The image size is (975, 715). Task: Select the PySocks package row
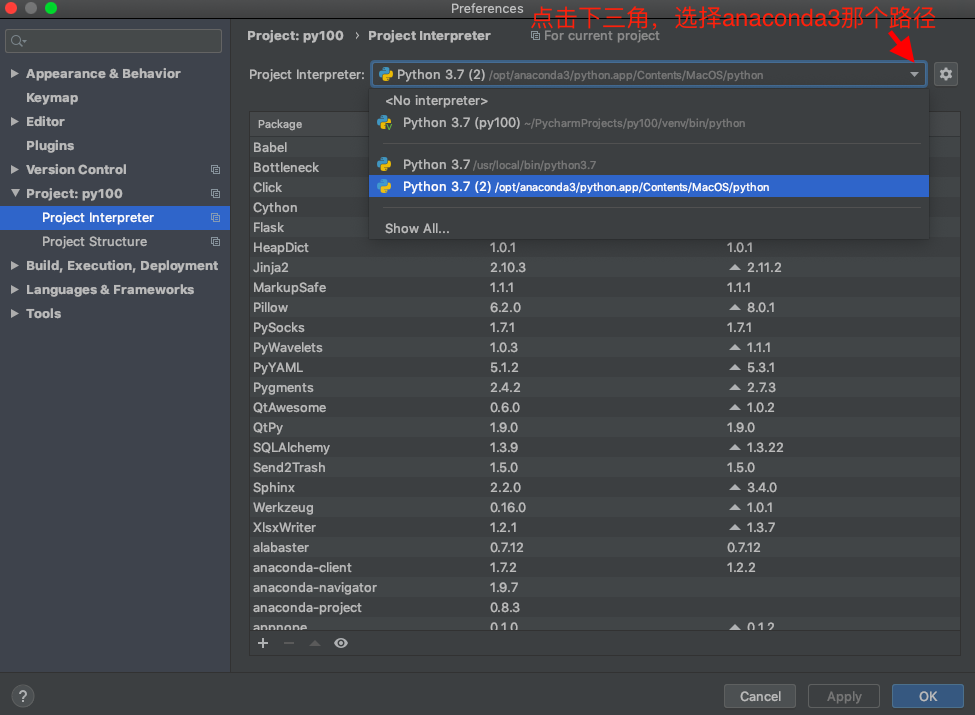pyautogui.click(x=604, y=328)
